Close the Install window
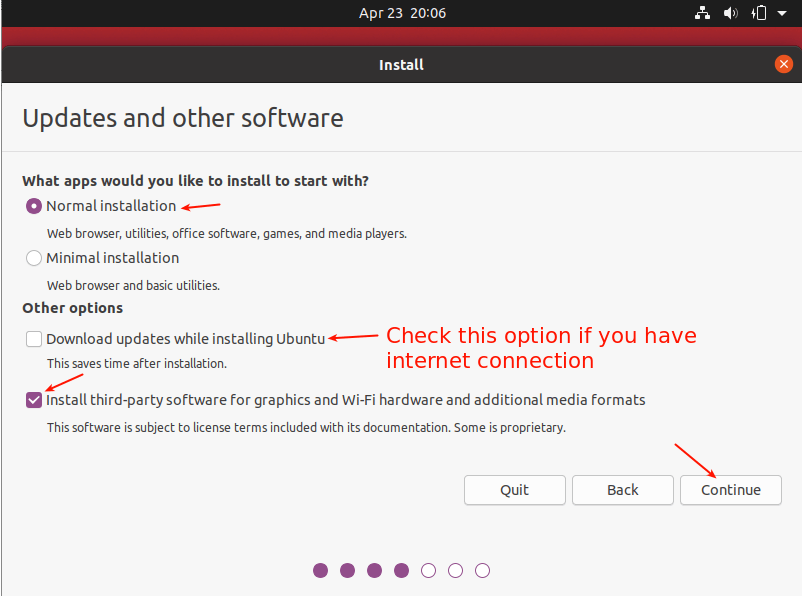 click(x=783, y=64)
